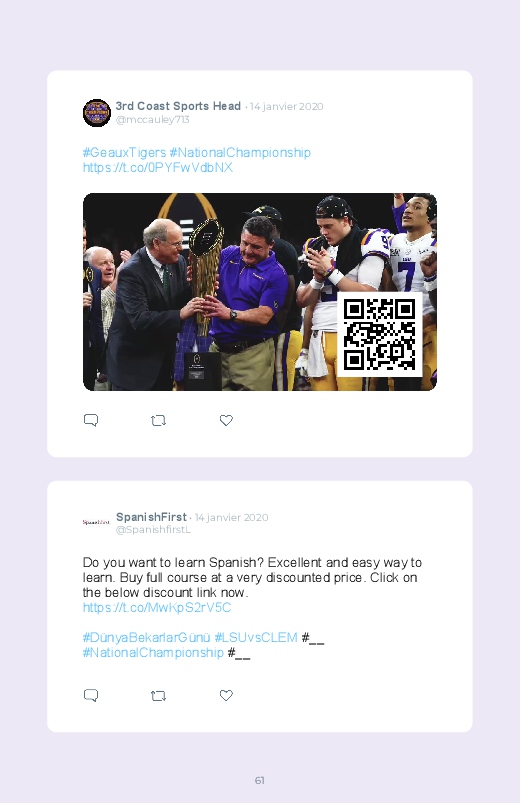
Task: Open #NationalChampionship hashtag in first tweet
Action: (240, 153)
